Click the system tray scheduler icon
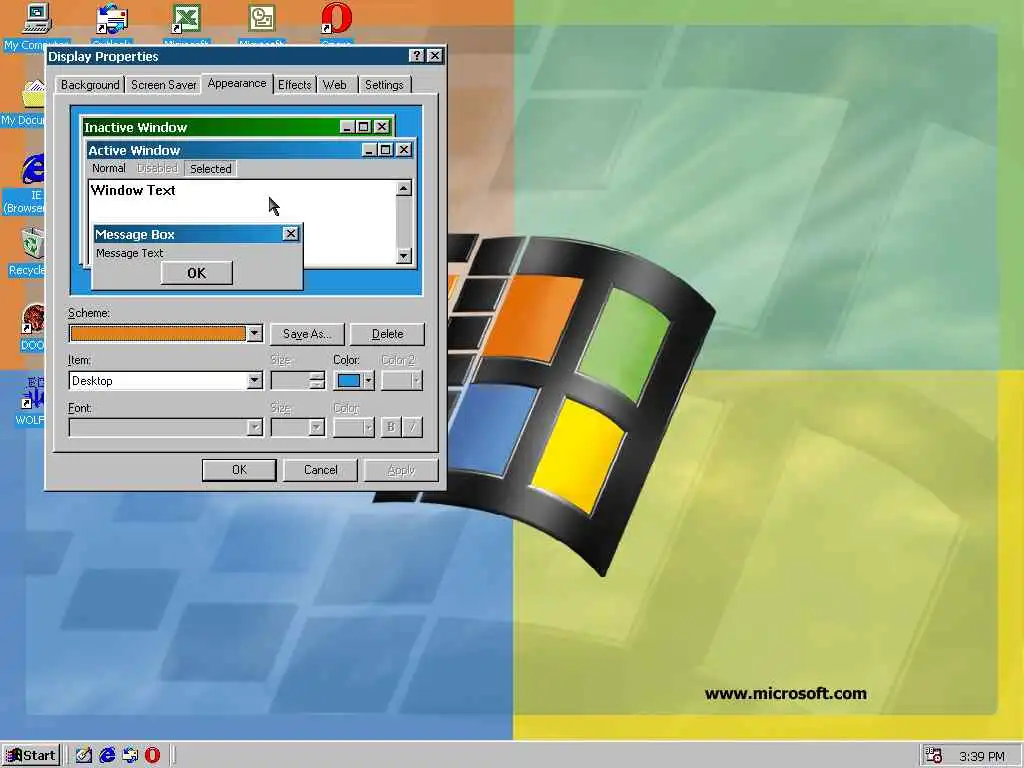This screenshot has width=1024, height=768. 934,756
